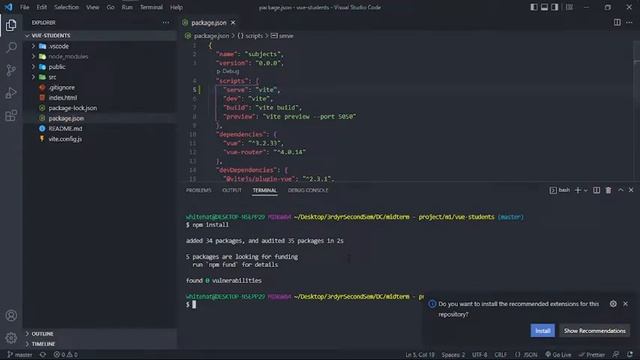640x360 pixels.
Task: Open the Run and Debug view
Action: click(x=11, y=93)
